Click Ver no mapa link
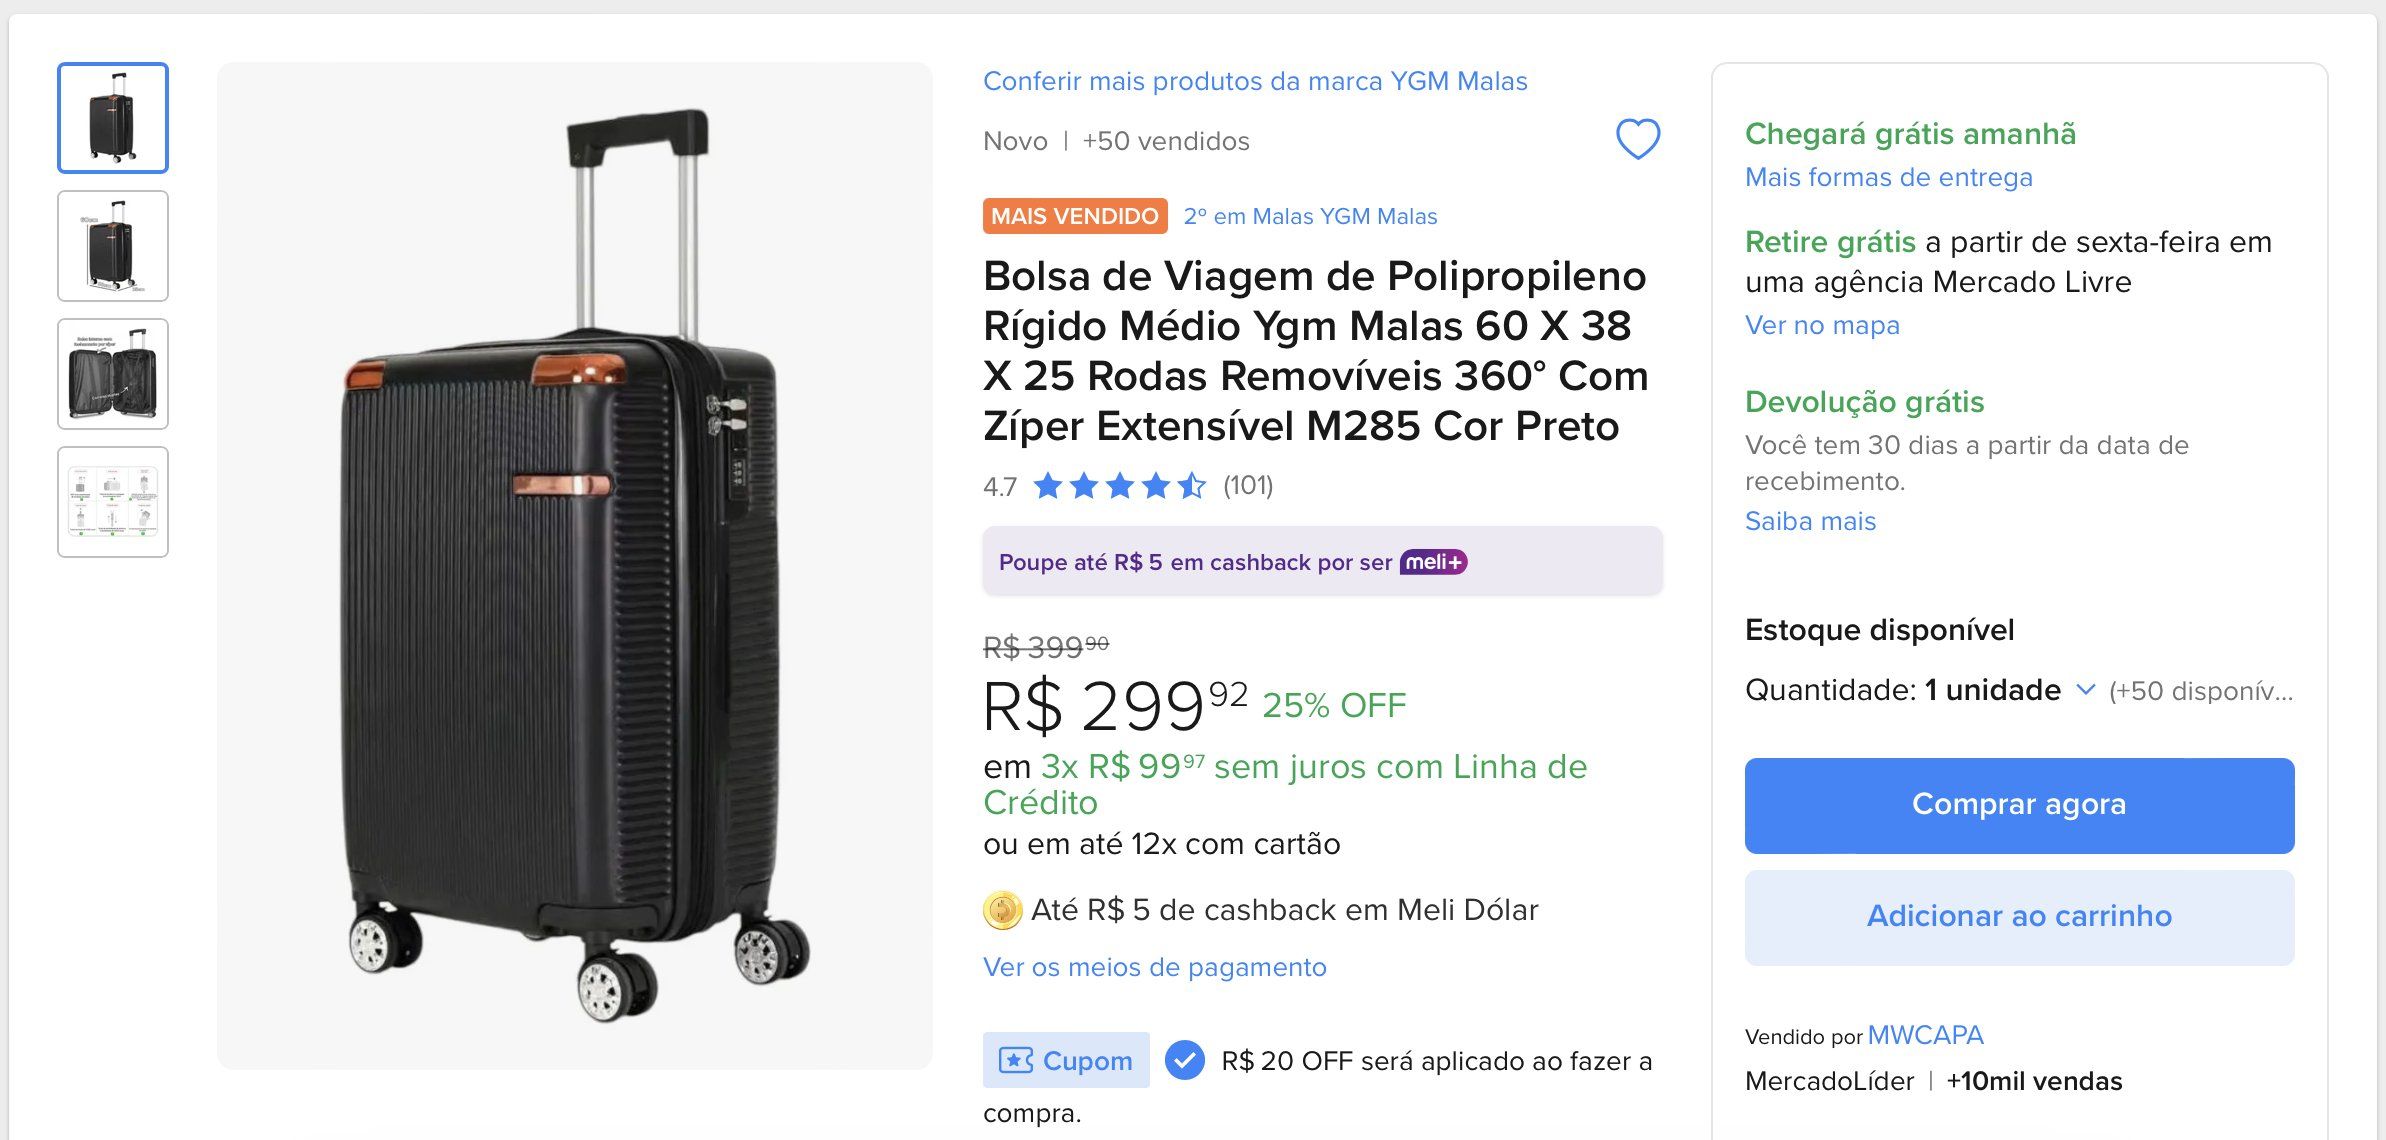Viewport: 2386px width, 1140px height. click(1822, 325)
